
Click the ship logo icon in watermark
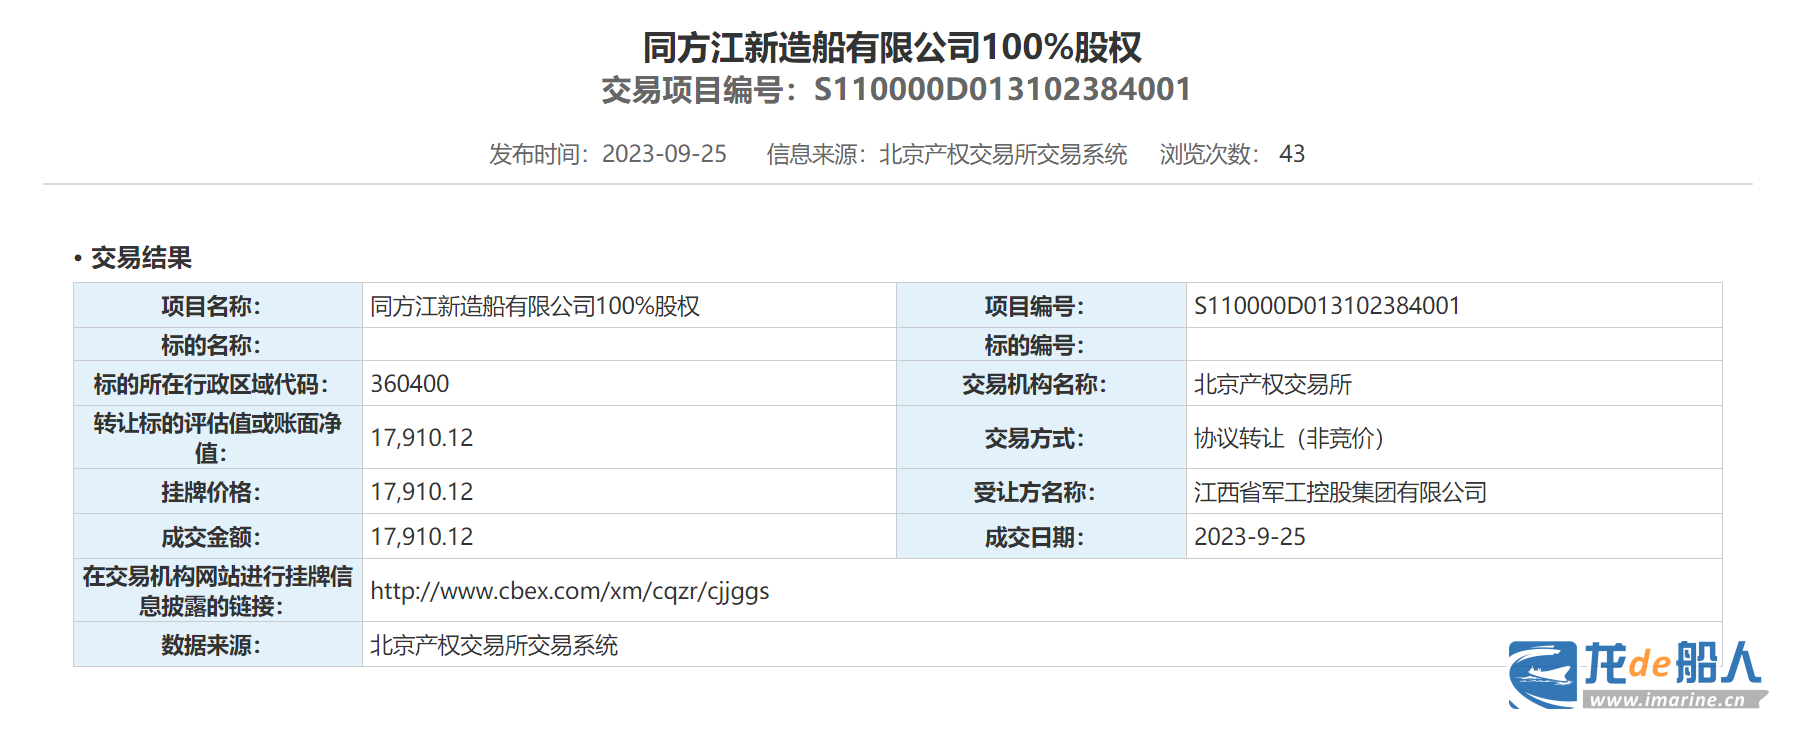point(1542,675)
